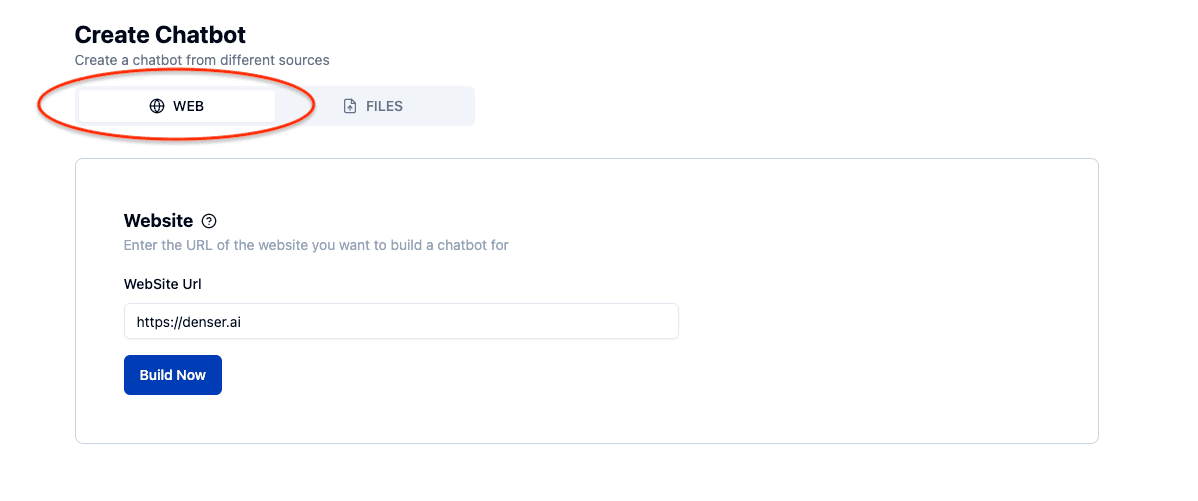Focus the WebSite Url input field
Screen dimensions: 1198x501
[x=401, y=321]
